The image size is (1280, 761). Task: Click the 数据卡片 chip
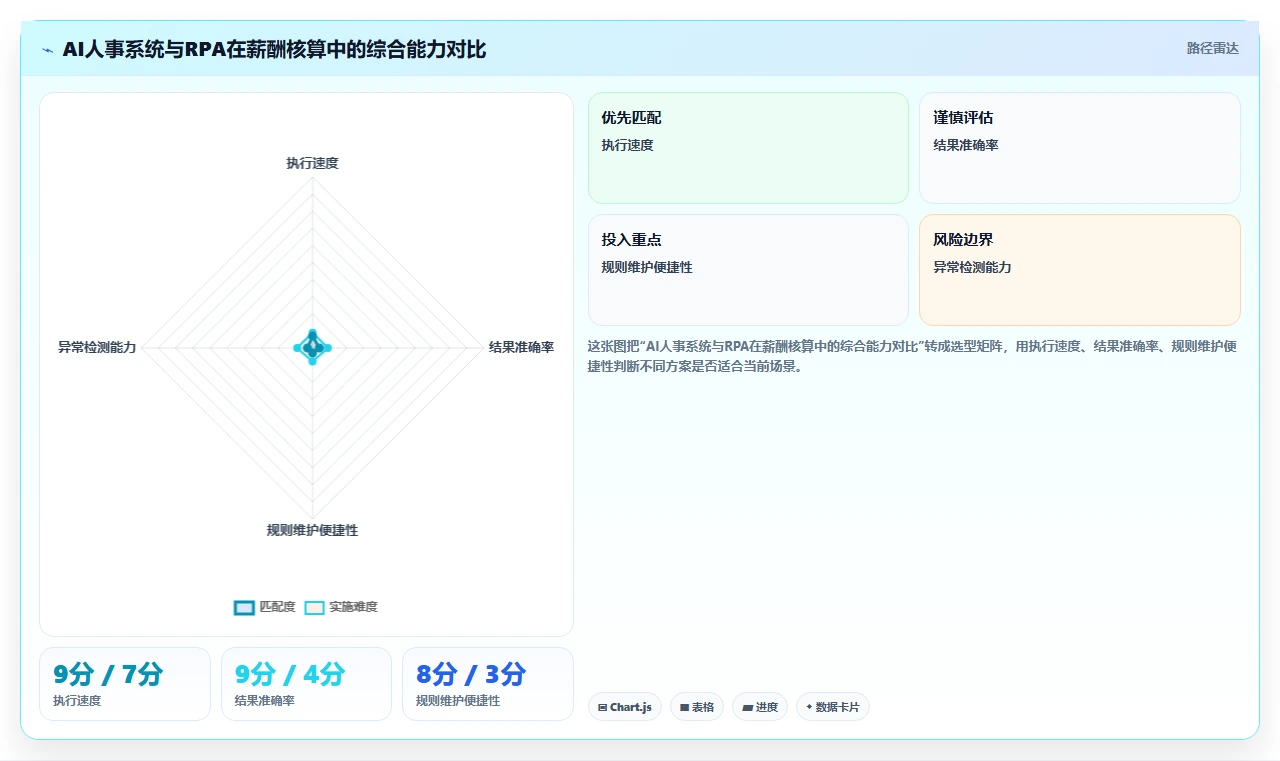[833, 707]
